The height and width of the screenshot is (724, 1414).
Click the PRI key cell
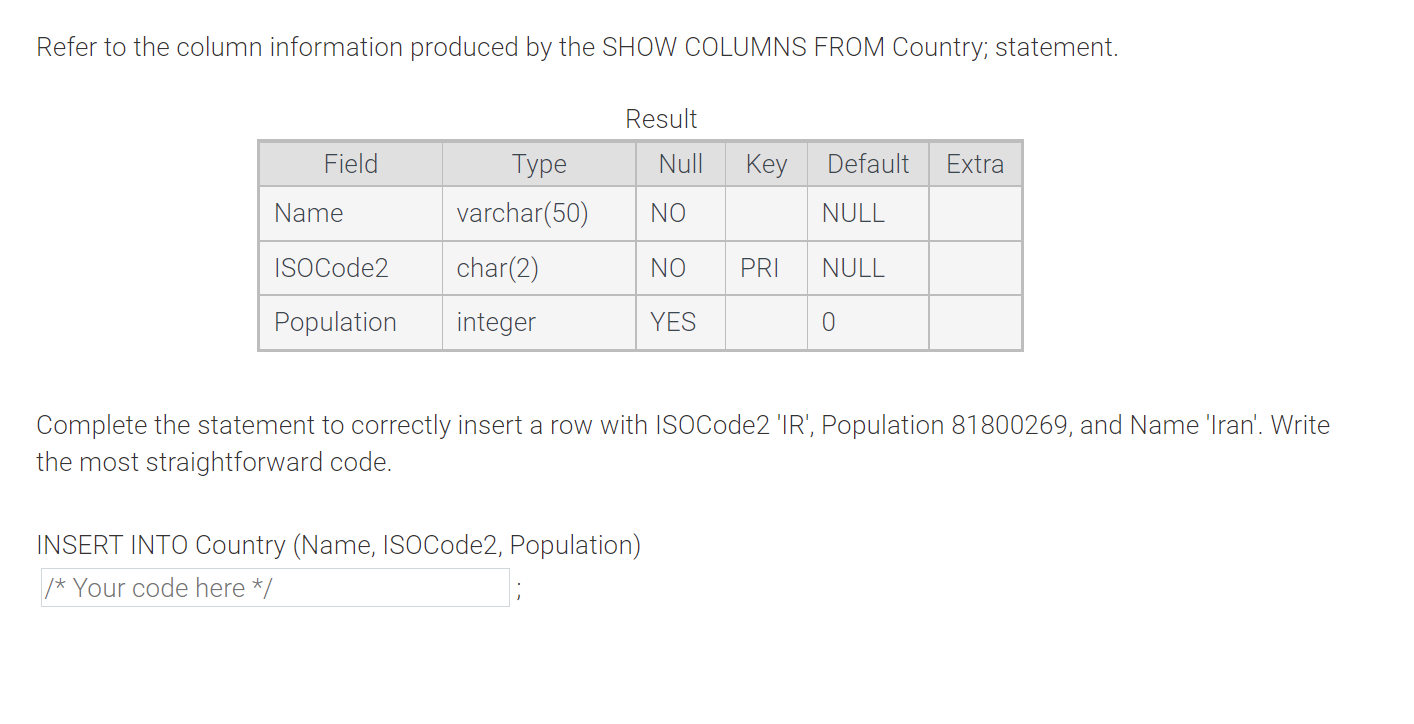pos(765,267)
